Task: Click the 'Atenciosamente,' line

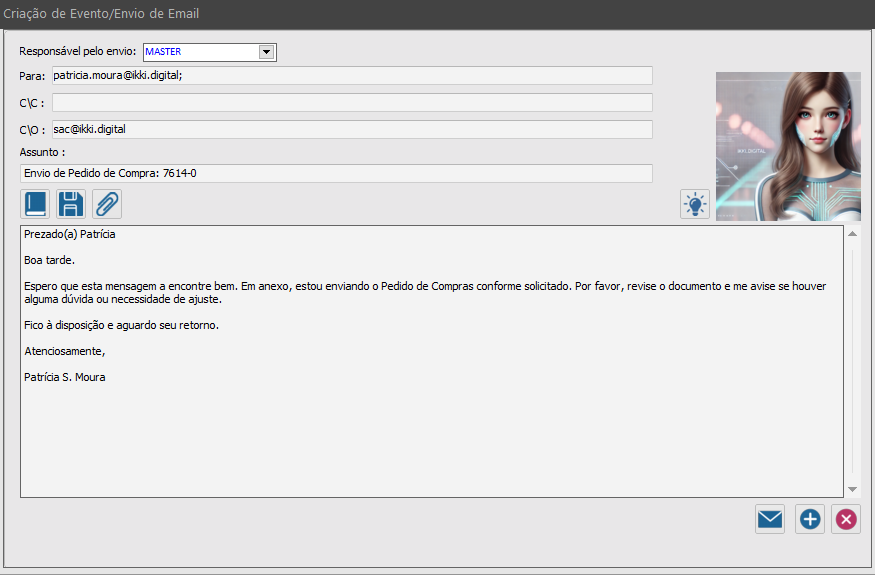Action: [x=65, y=351]
